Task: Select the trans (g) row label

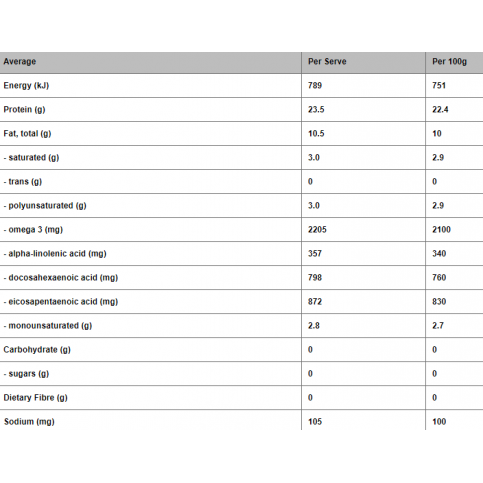Action: coord(23,182)
